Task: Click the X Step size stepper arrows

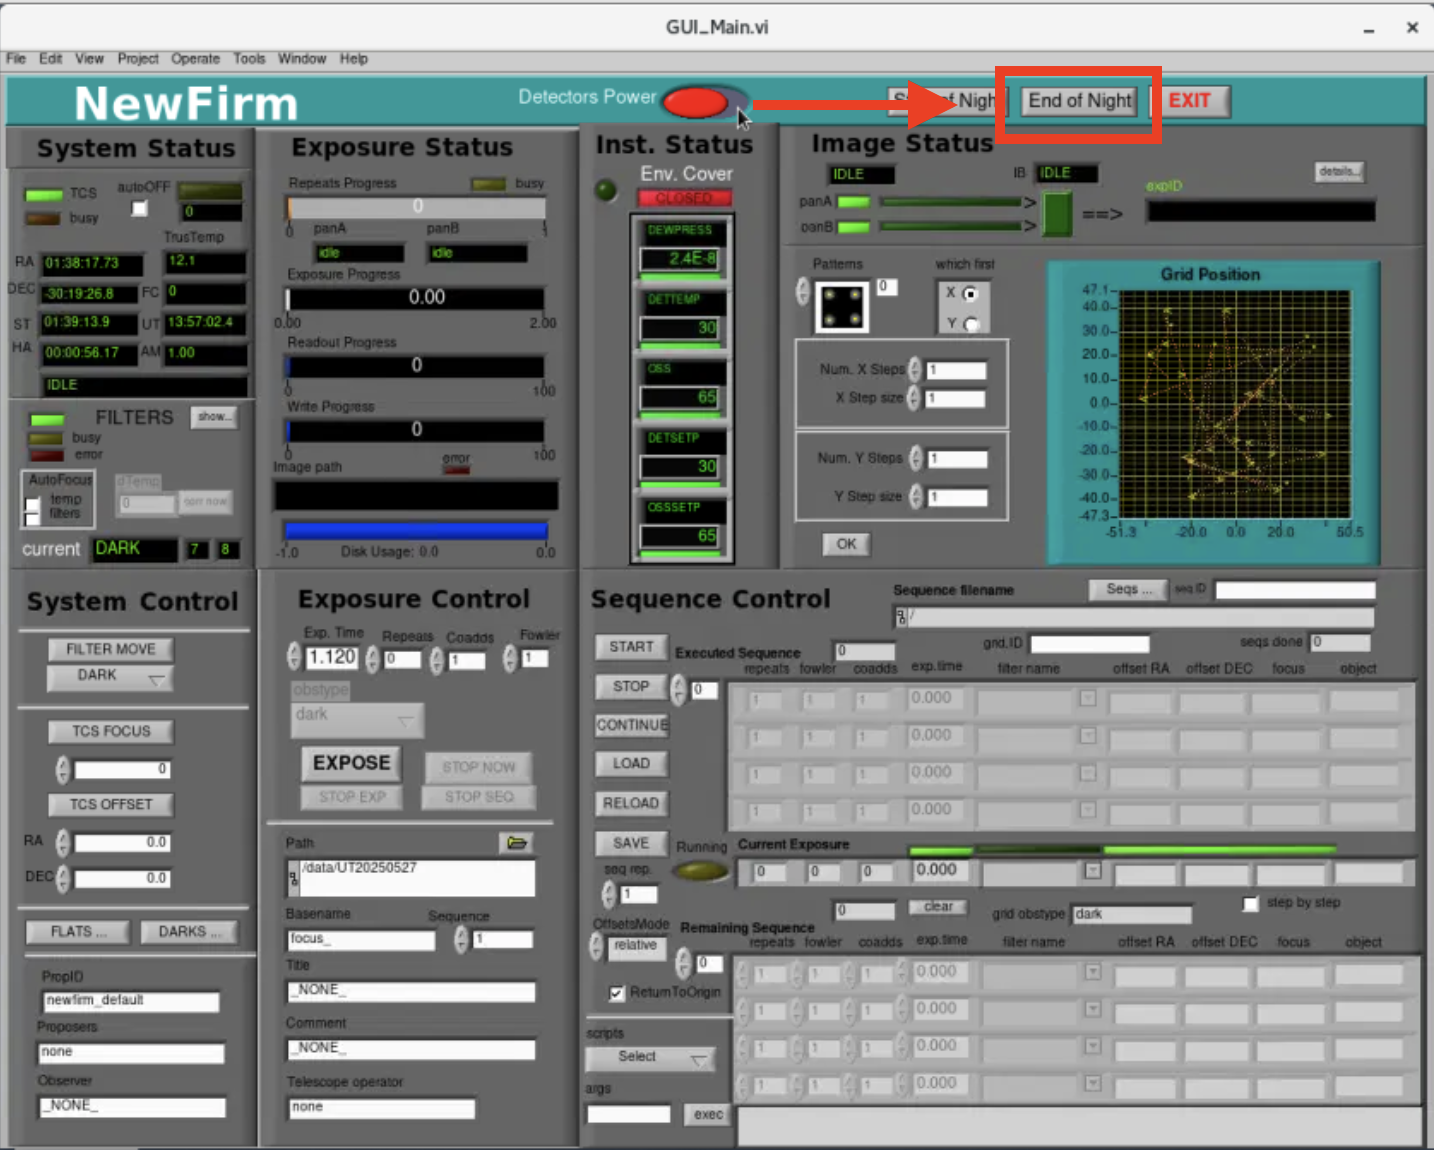Action: click(915, 398)
